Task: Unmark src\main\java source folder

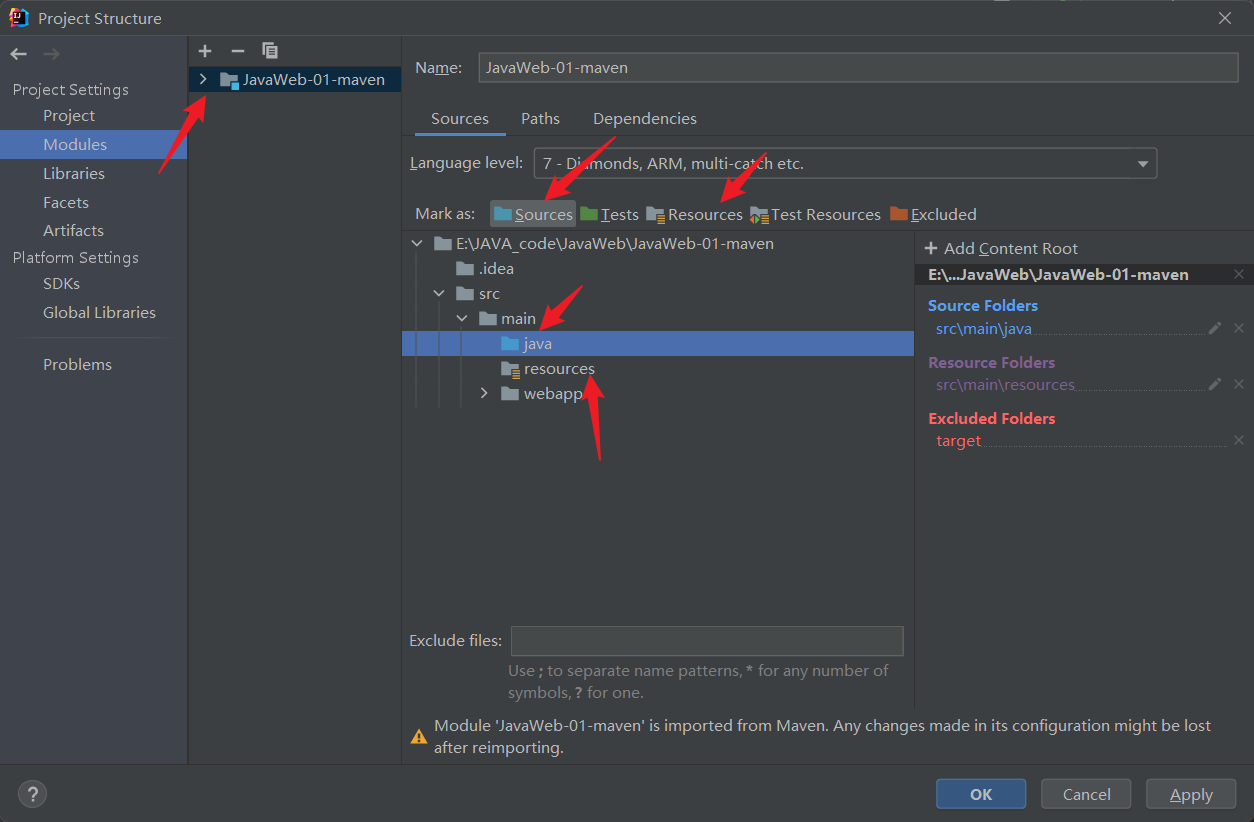Action: pyautogui.click(x=1239, y=328)
